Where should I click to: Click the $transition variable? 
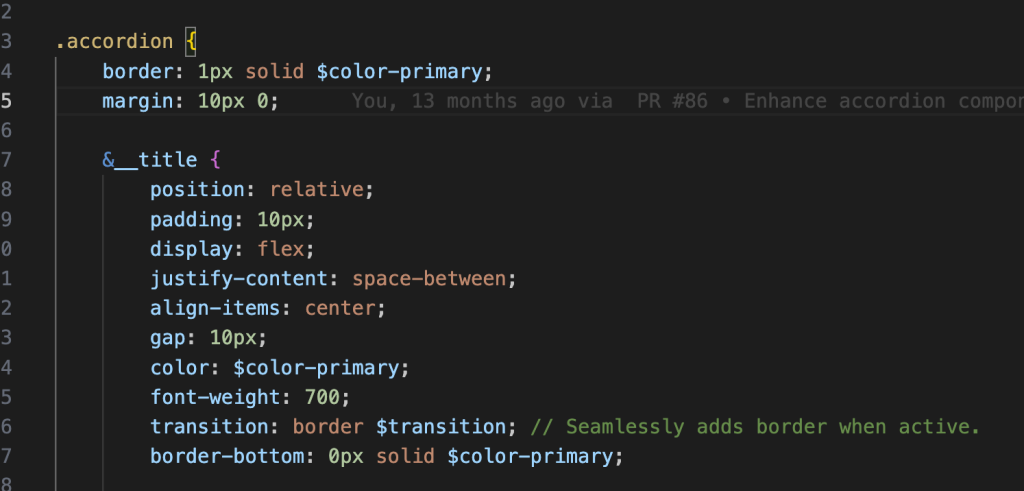tap(444, 427)
